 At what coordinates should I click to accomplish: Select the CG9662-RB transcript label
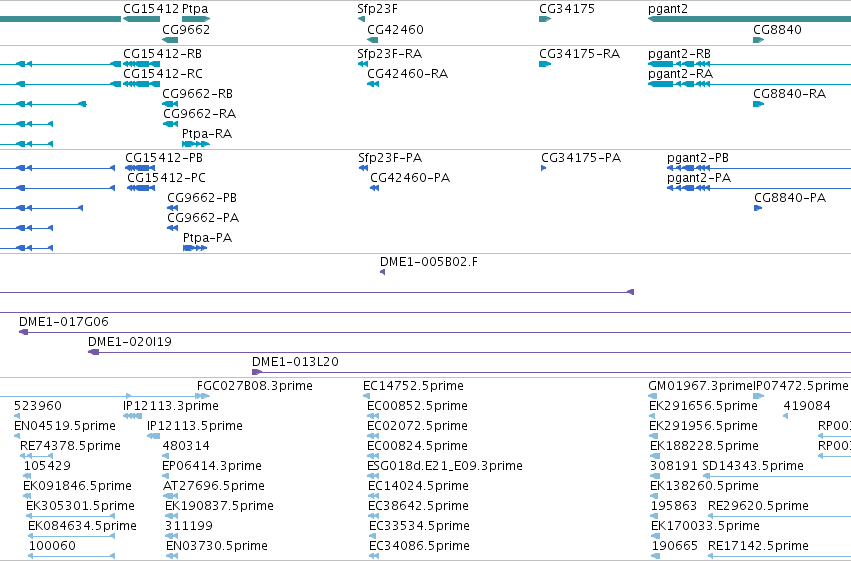pos(198,94)
